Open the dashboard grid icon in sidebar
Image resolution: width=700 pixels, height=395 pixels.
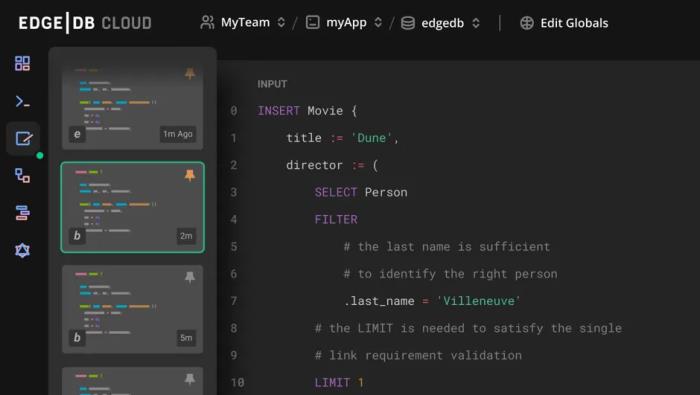coord(22,63)
